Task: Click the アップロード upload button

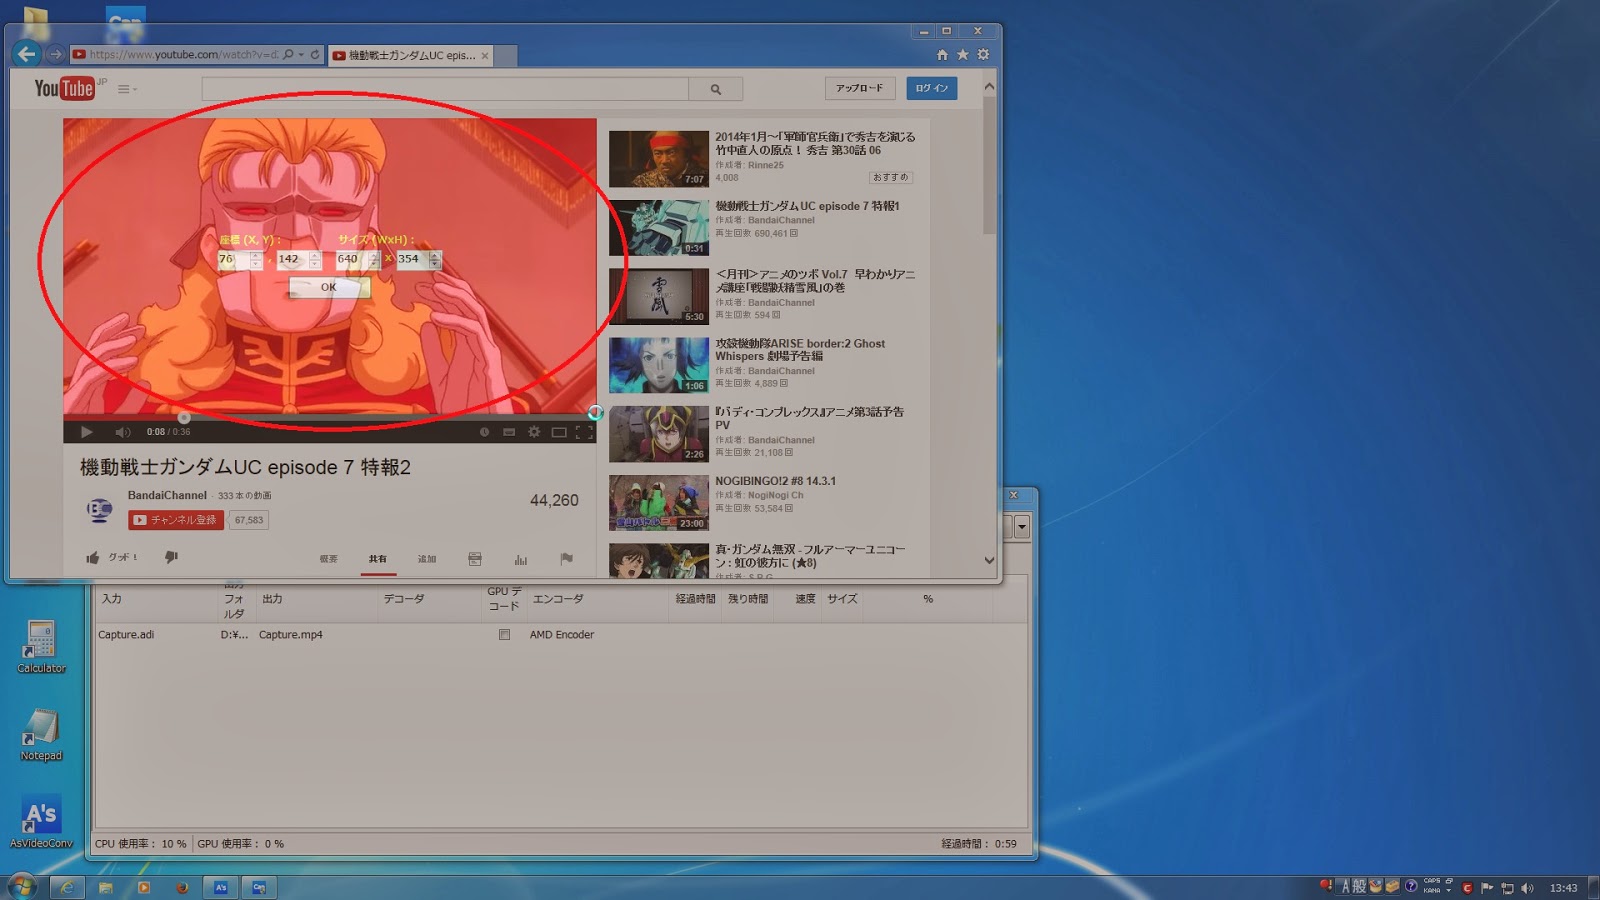Action: coord(860,88)
